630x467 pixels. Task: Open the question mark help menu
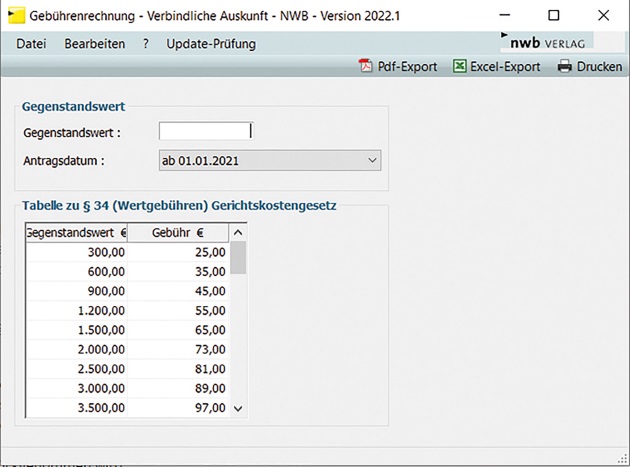click(x=146, y=44)
